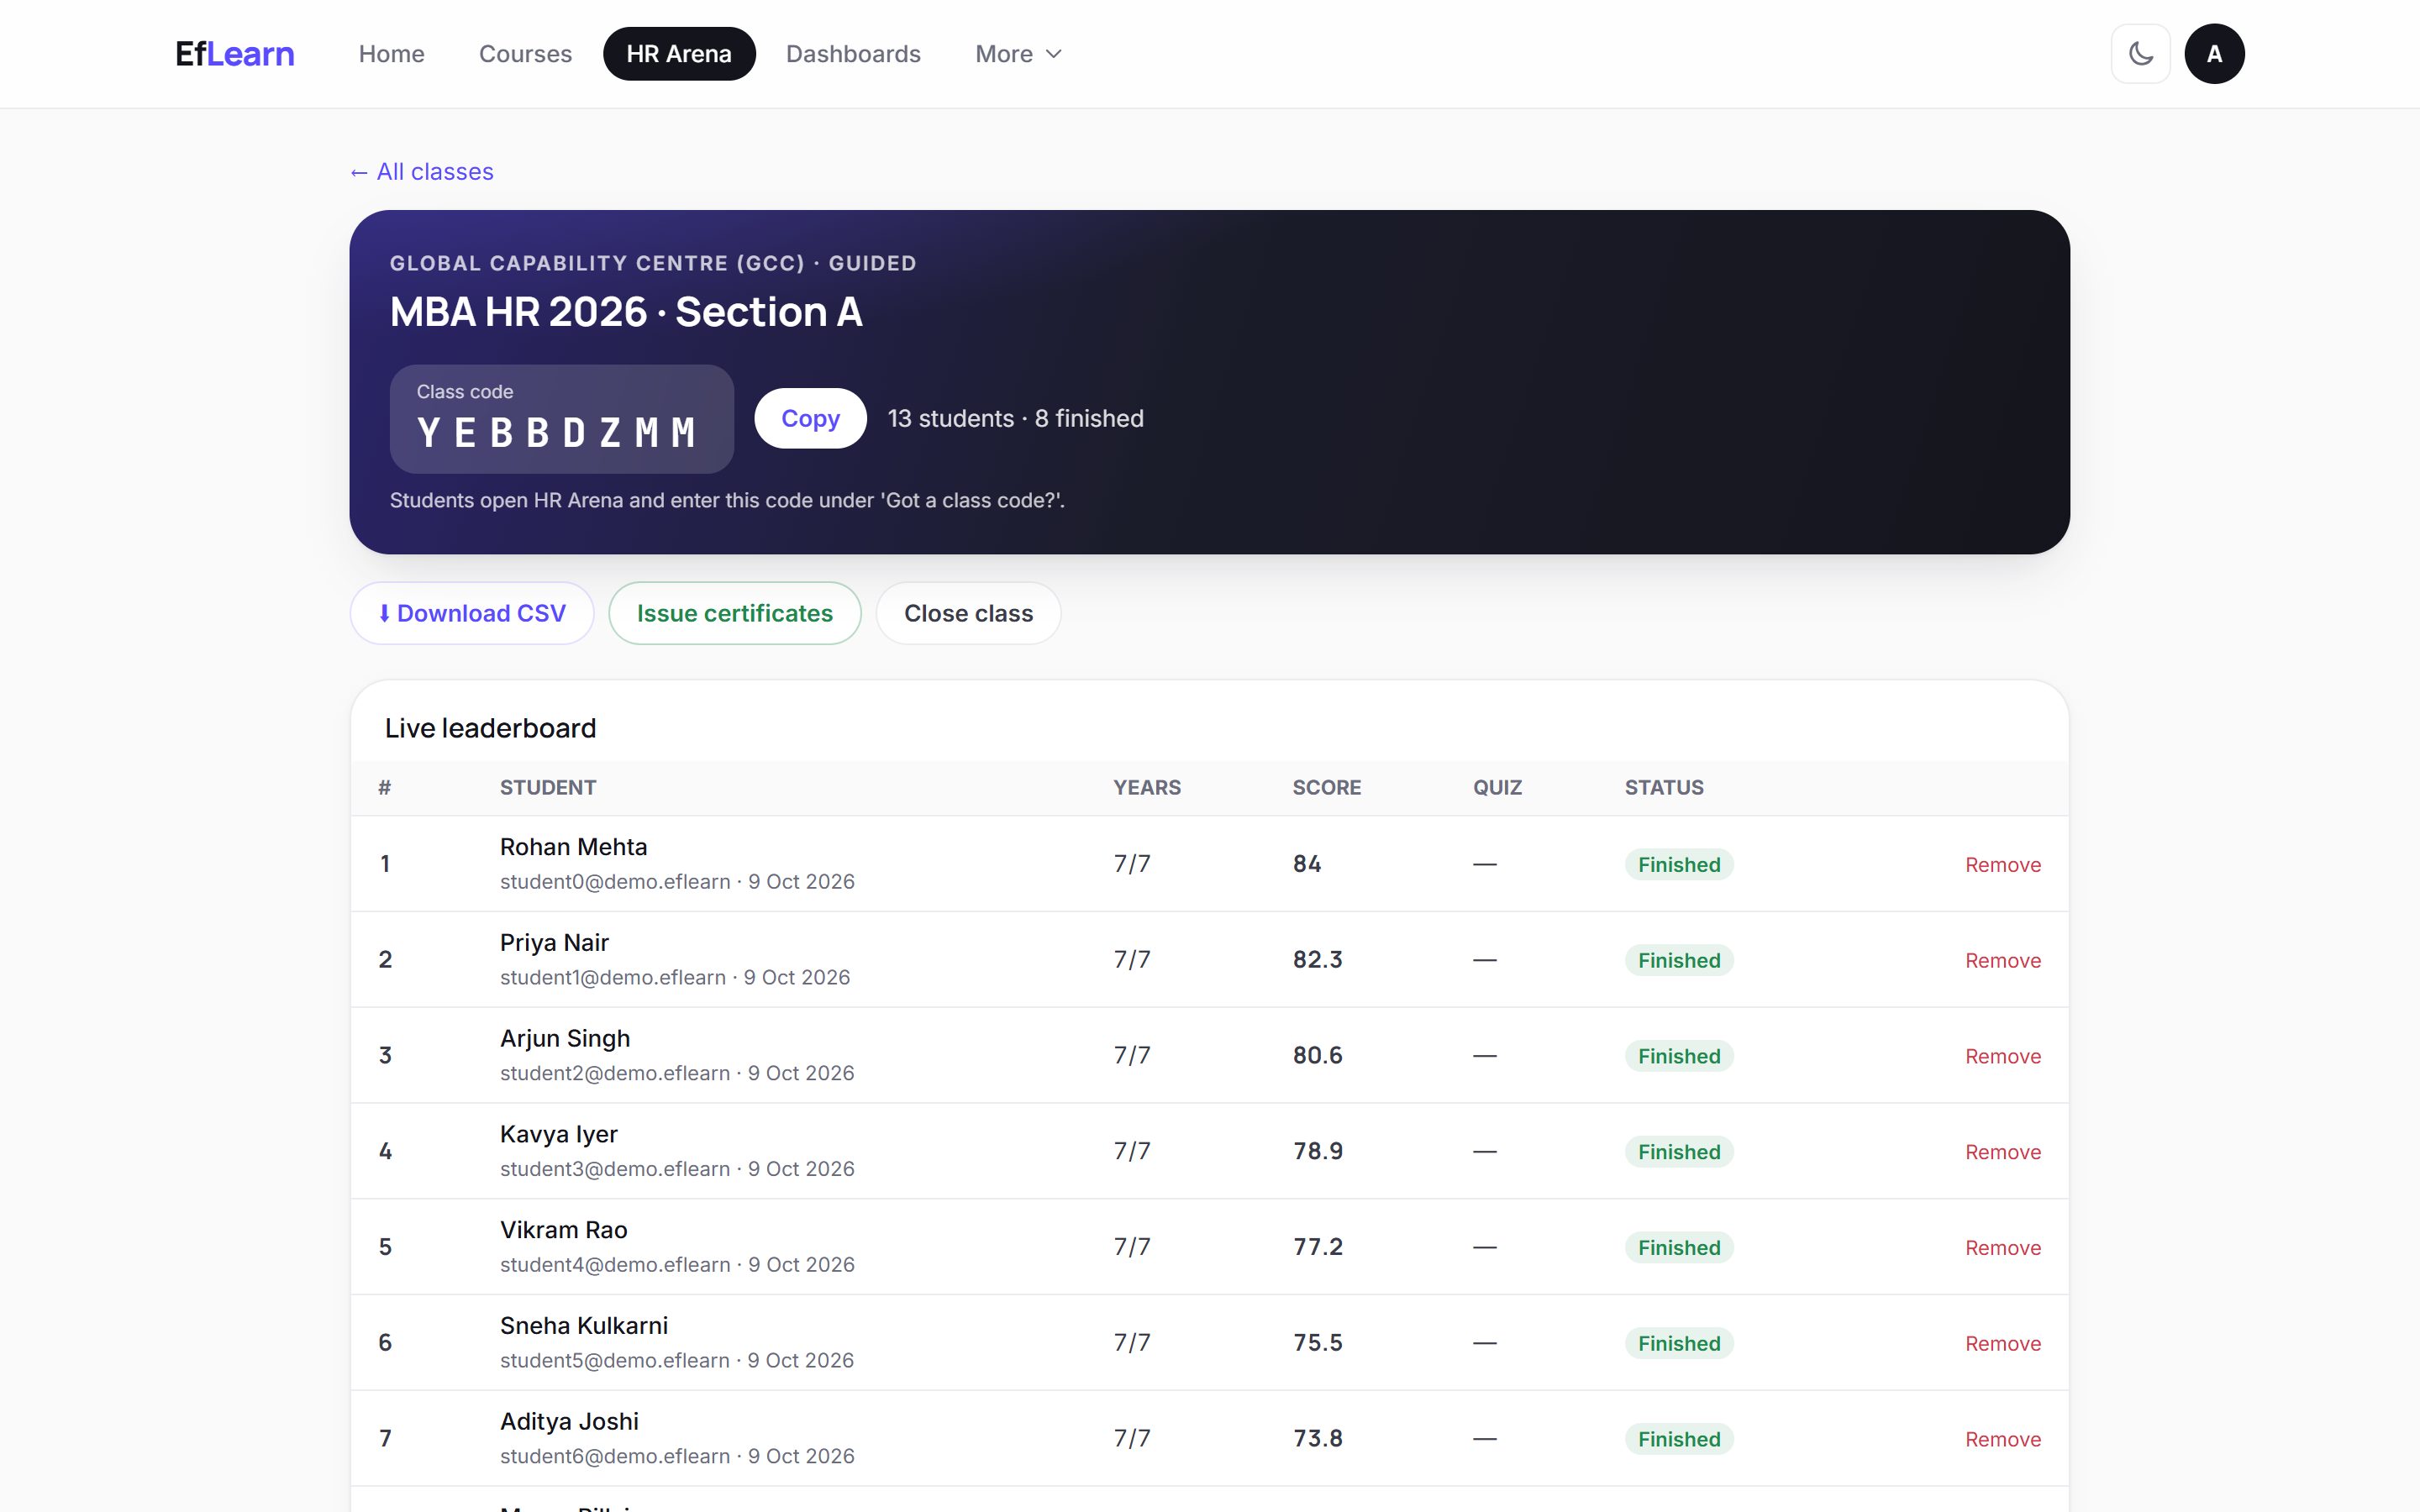The height and width of the screenshot is (1512, 2420).
Task: Click the YEARS column header
Action: tap(1147, 787)
